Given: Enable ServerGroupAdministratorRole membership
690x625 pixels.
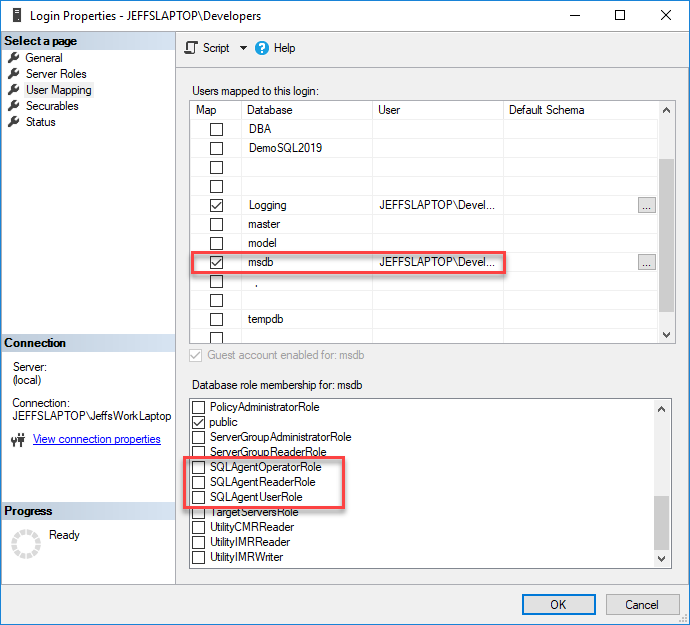Looking at the screenshot, I should 198,437.
